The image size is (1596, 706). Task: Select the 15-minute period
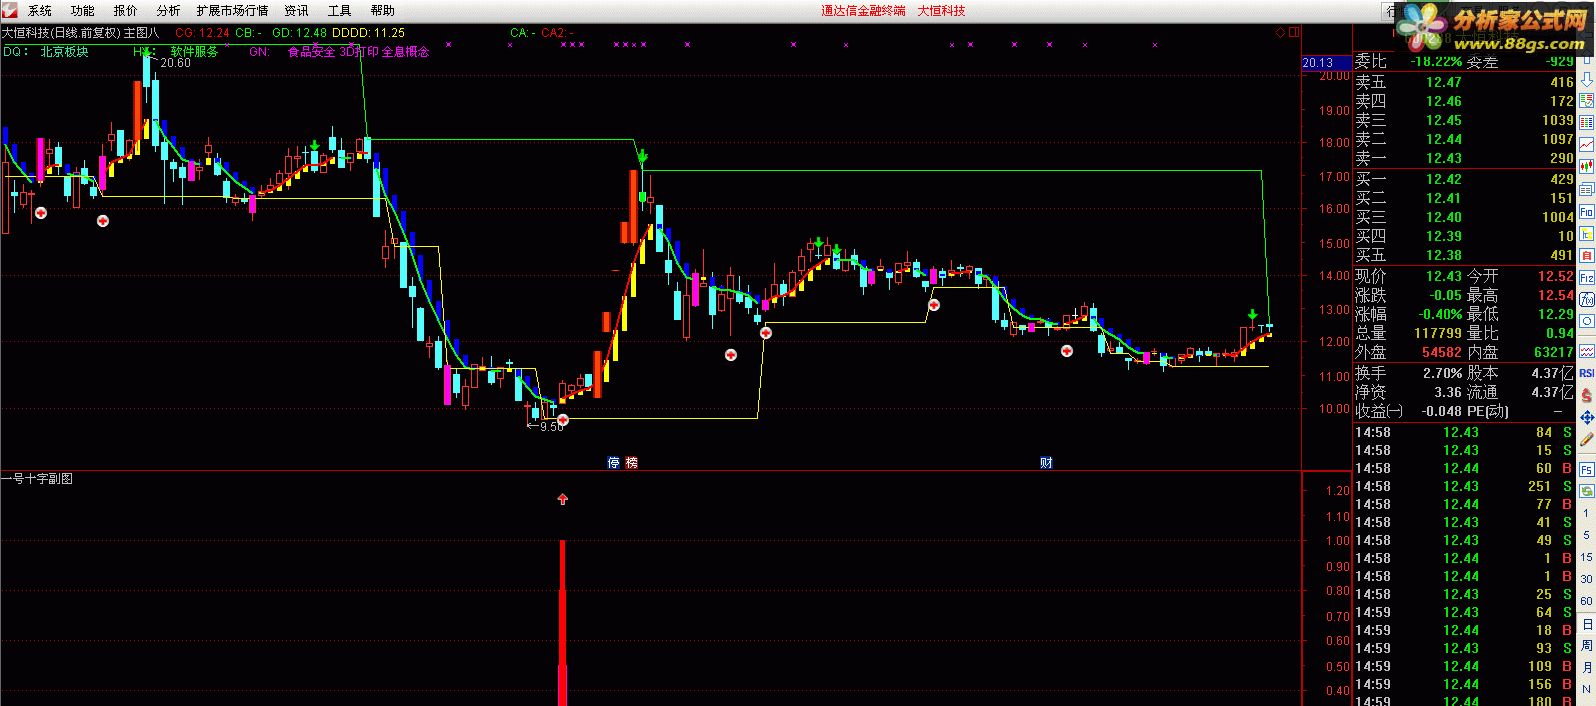1586,557
